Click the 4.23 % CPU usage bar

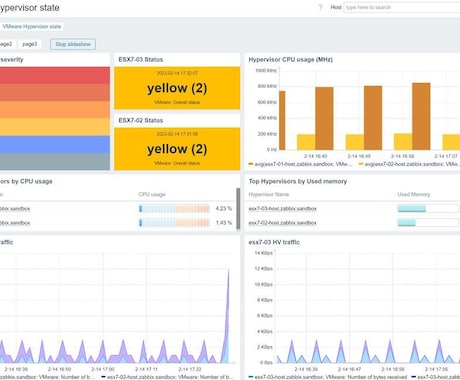coord(174,209)
